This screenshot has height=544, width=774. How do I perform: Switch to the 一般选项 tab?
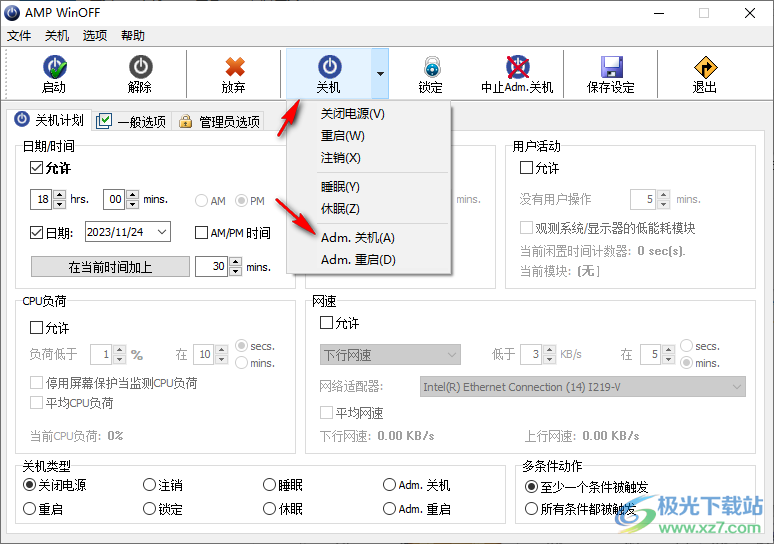coord(131,121)
